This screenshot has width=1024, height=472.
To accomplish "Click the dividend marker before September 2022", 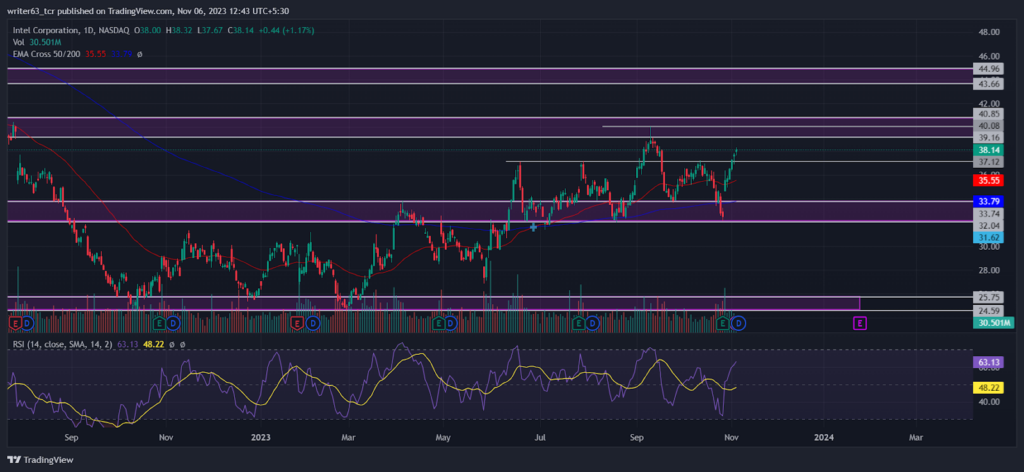I will 27,323.
